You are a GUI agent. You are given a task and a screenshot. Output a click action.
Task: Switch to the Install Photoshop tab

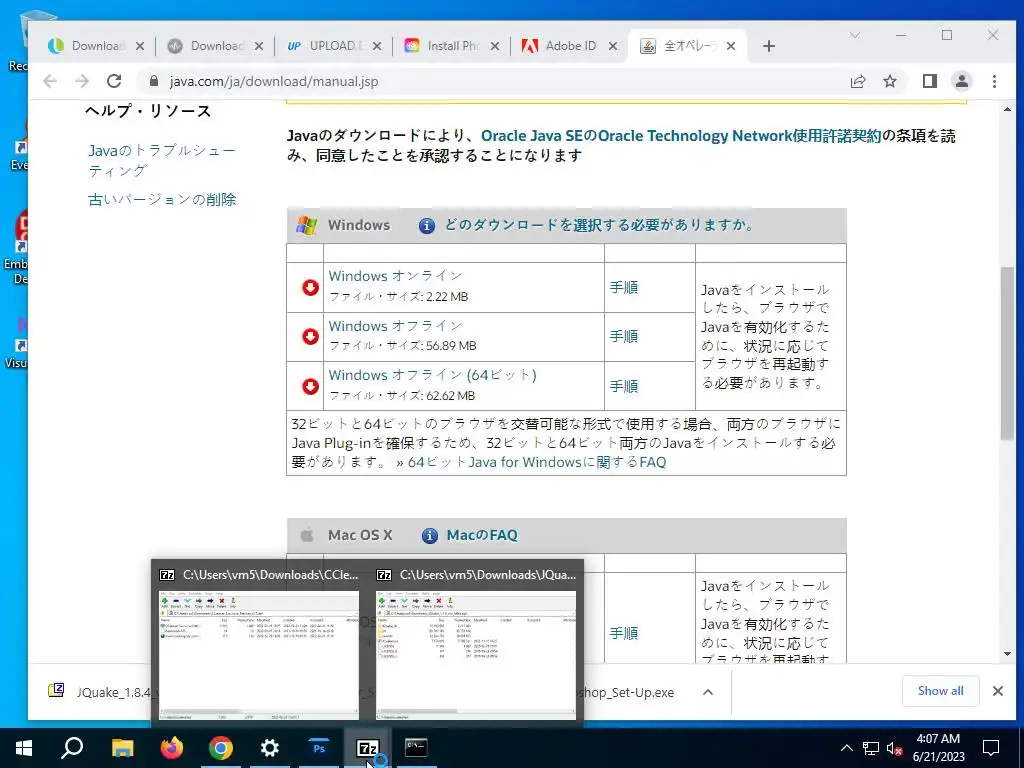tap(452, 46)
